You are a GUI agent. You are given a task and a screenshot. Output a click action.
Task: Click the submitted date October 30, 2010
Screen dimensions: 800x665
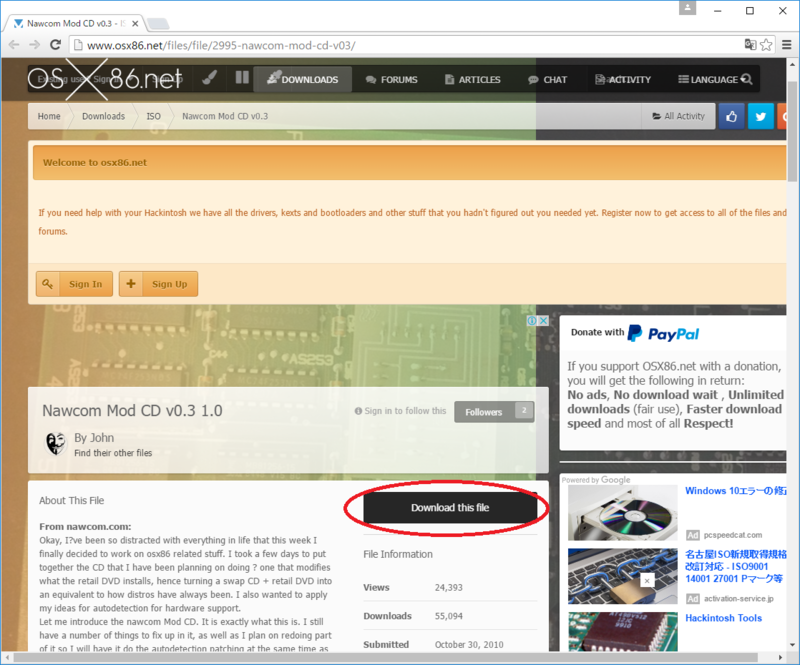(469, 645)
